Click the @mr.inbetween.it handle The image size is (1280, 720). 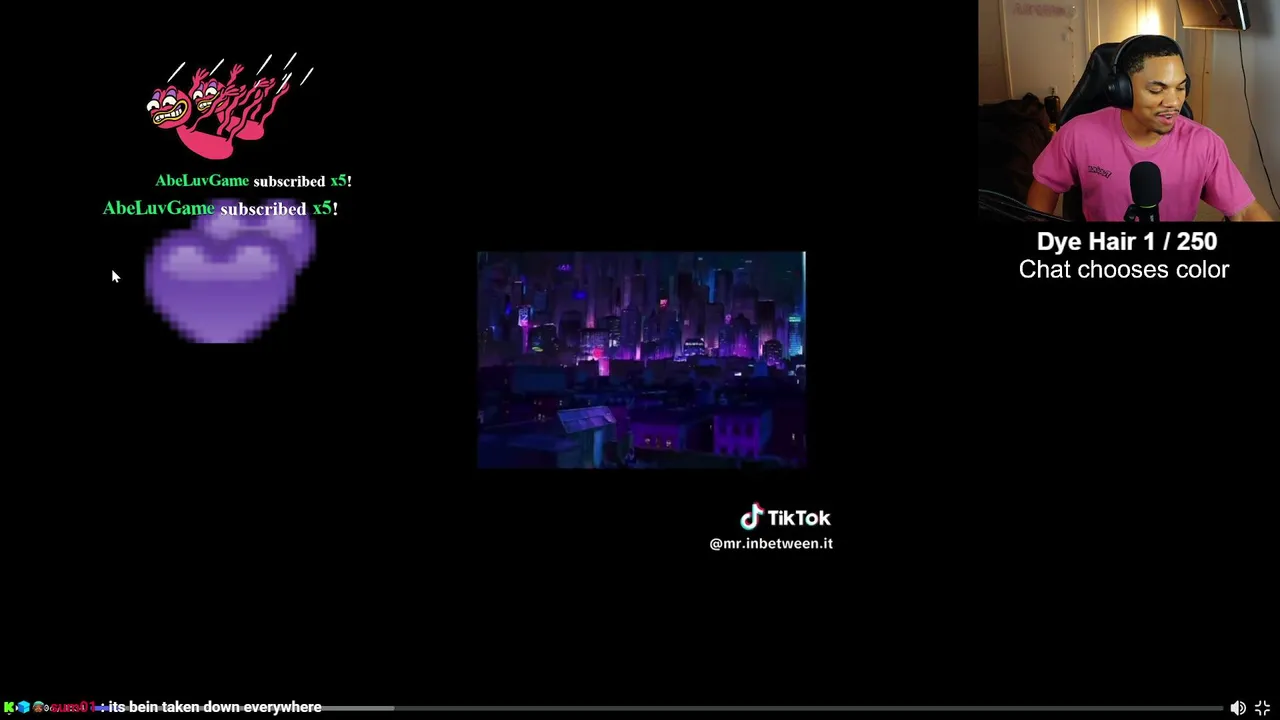(x=771, y=543)
